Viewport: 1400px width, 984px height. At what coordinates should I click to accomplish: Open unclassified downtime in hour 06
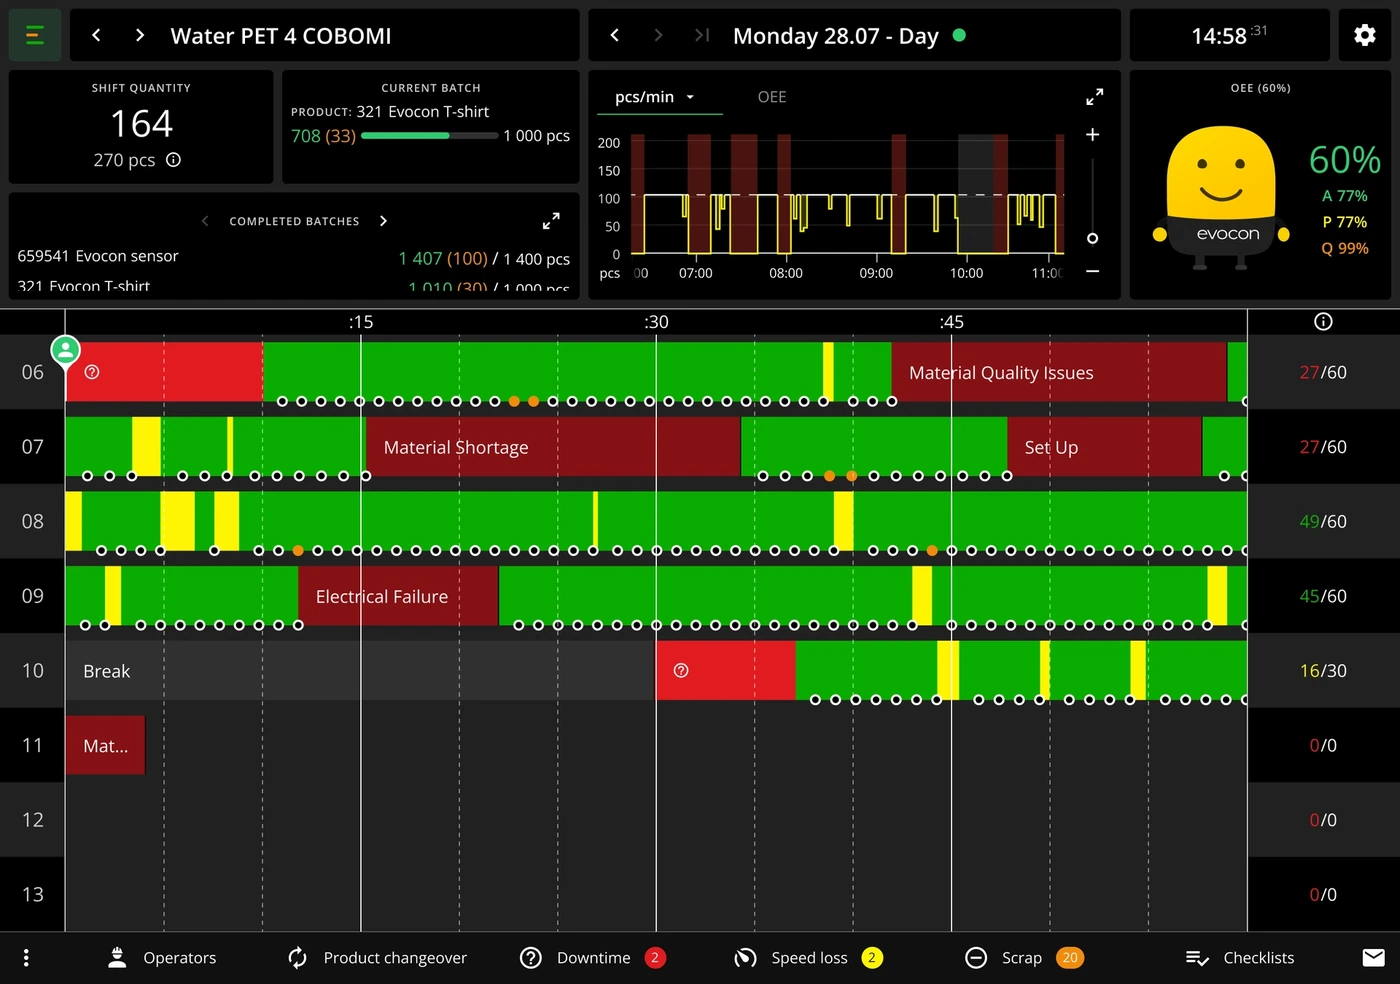coord(164,372)
